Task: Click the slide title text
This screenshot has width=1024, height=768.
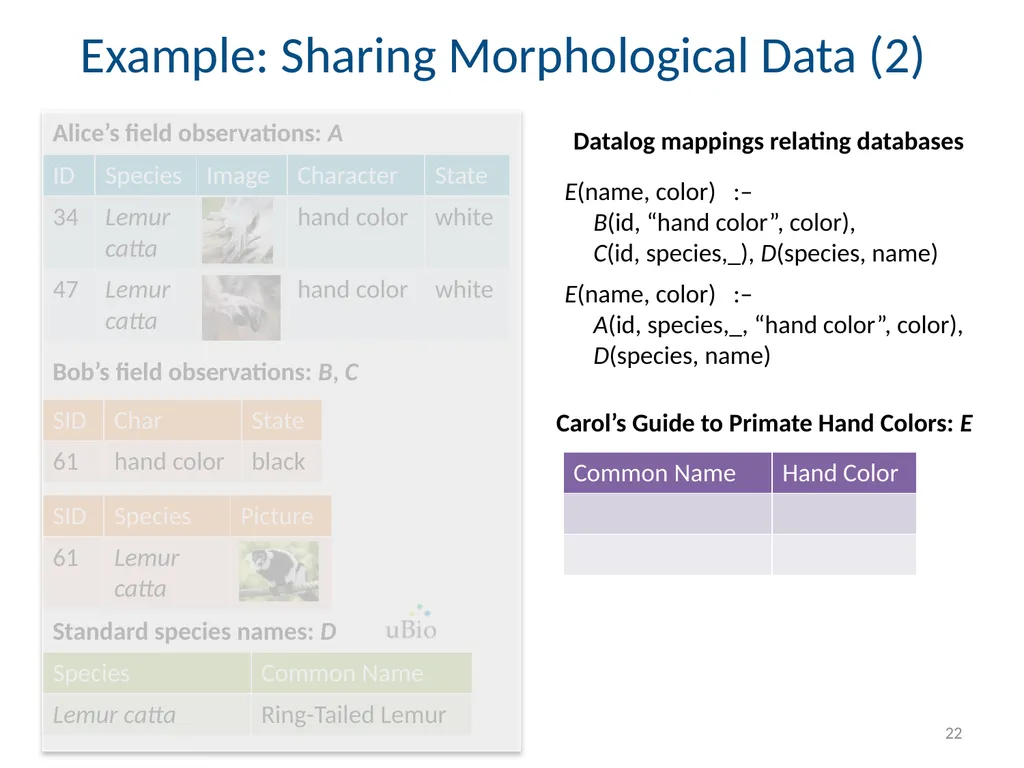Action: pos(502,56)
